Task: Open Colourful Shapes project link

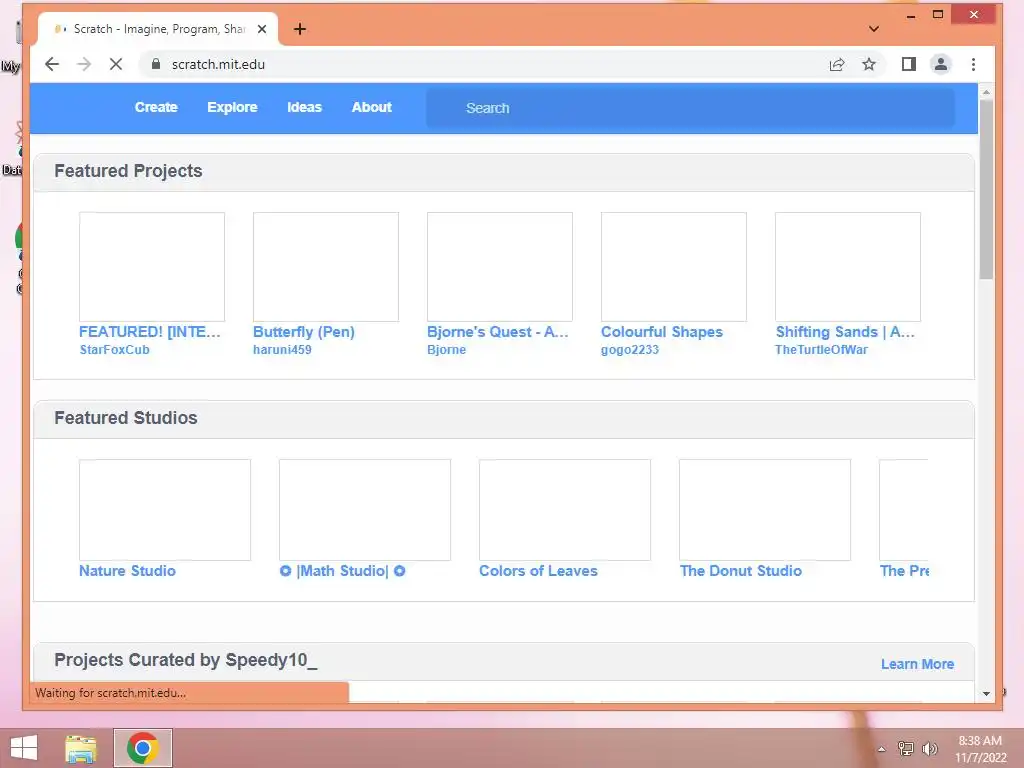Action: tap(662, 332)
